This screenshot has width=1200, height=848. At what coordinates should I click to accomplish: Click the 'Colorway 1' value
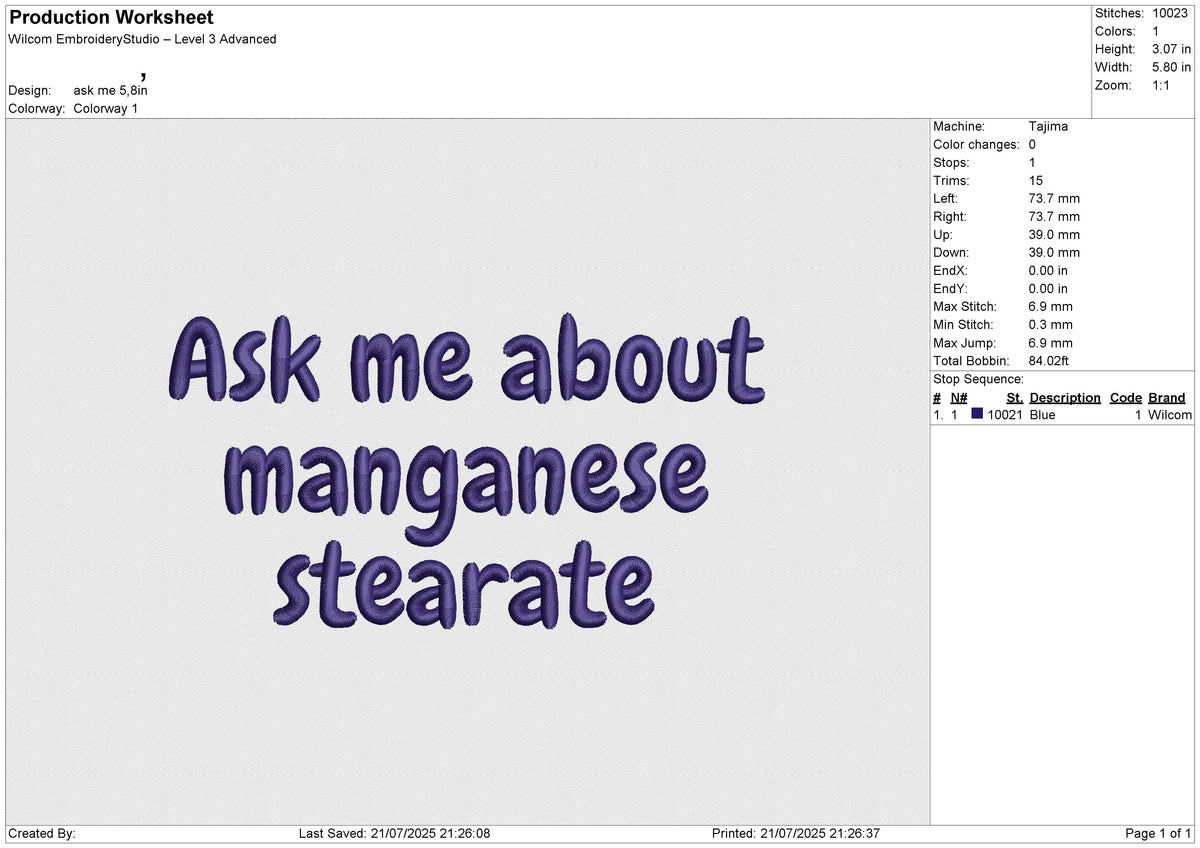point(106,108)
